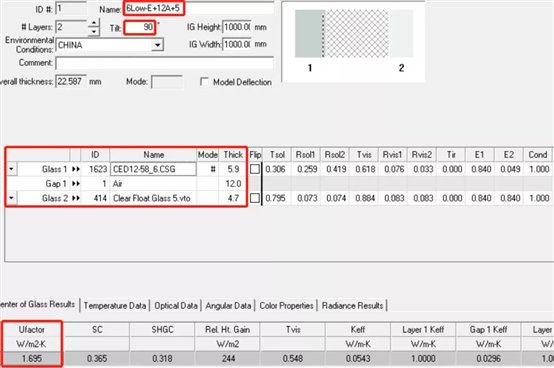Click the Name column header in layer table

click(x=153, y=155)
